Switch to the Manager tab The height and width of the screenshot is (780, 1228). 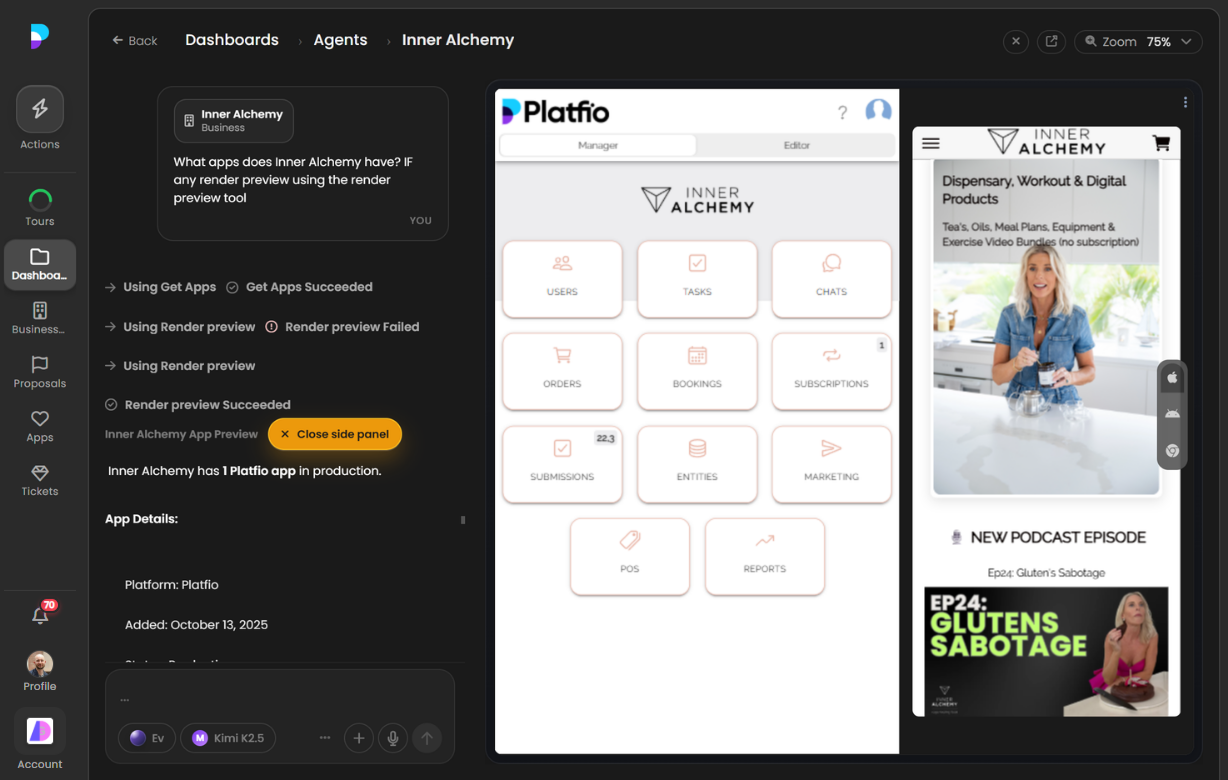(x=598, y=145)
